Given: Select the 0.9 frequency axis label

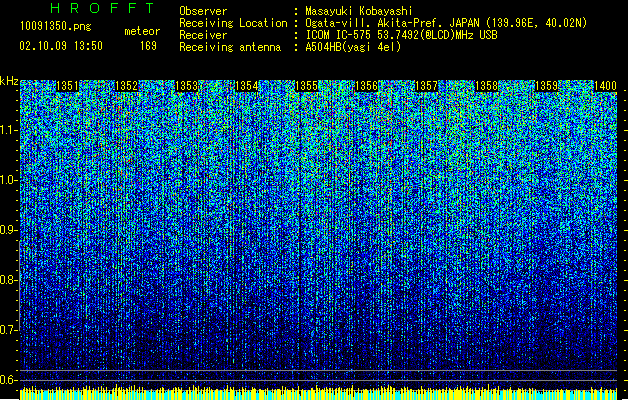Looking at the screenshot, I should [x=9, y=230].
